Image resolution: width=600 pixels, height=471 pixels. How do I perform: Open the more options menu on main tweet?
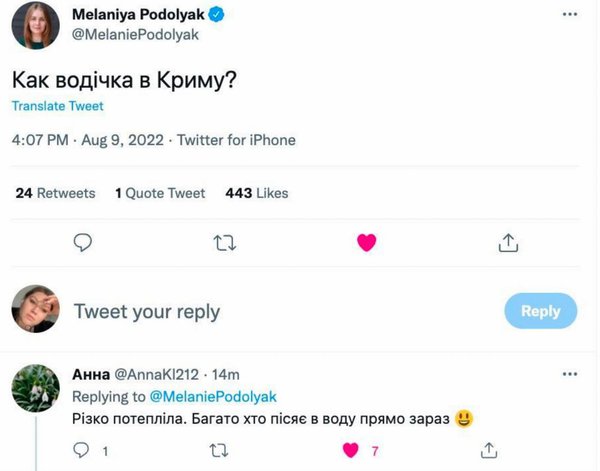[x=570, y=16]
